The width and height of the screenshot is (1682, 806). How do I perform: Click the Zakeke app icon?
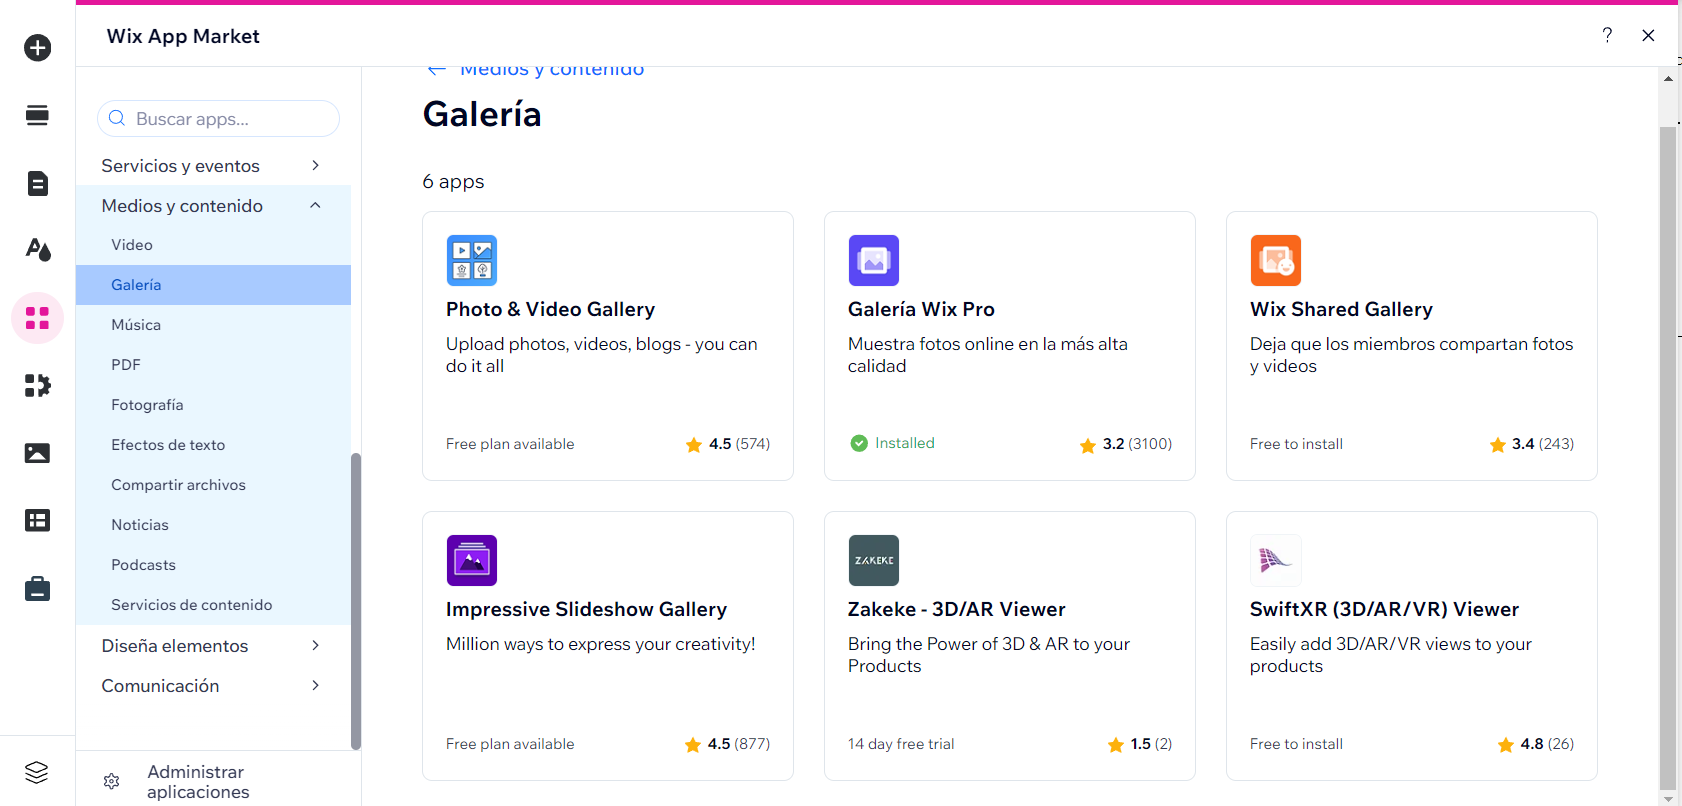point(873,560)
